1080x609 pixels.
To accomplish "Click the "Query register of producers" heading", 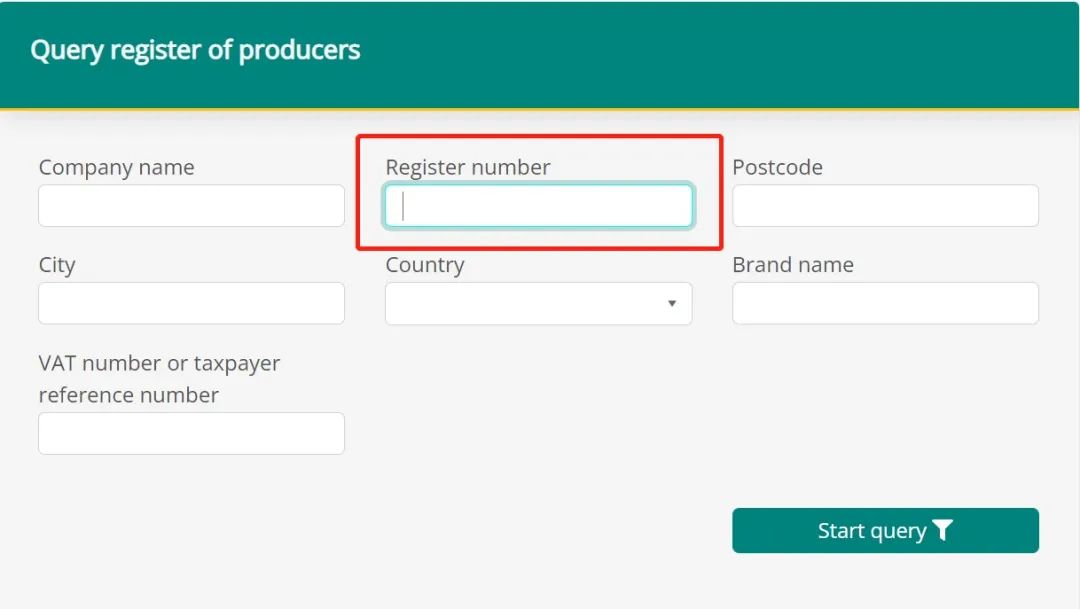I will coord(195,50).
